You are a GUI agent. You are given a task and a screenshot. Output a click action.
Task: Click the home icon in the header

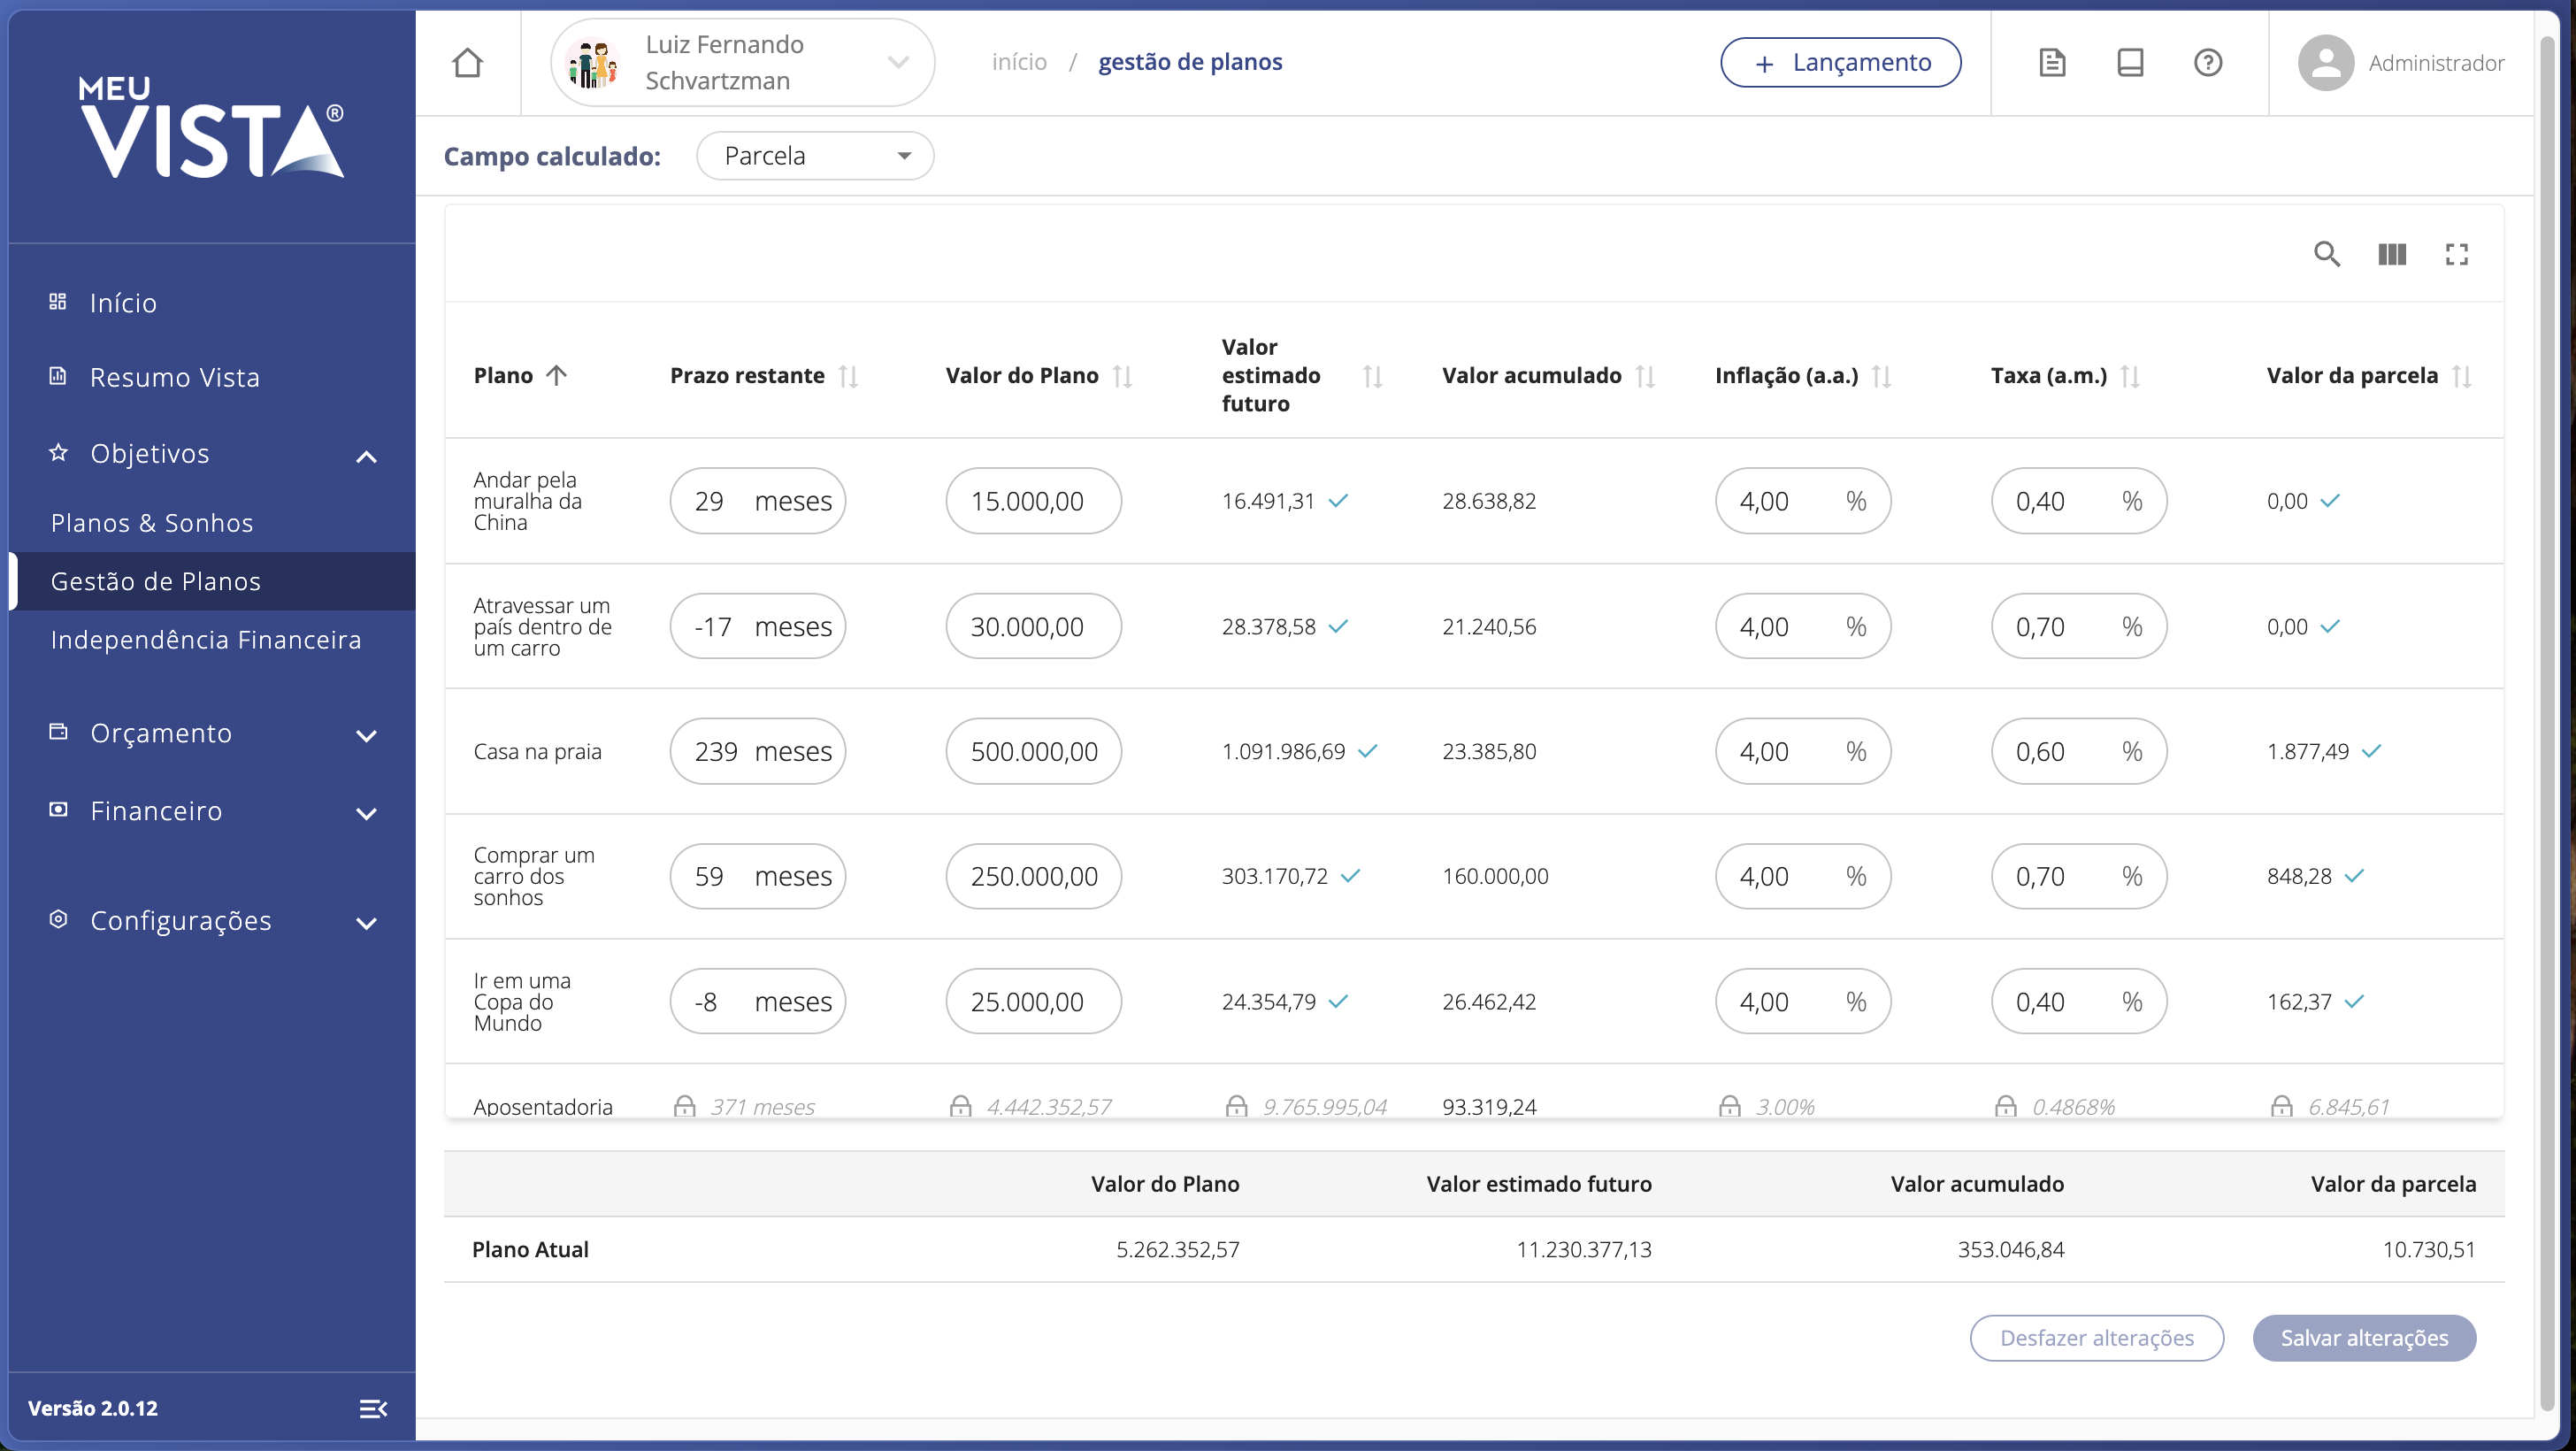click(467, 63)
